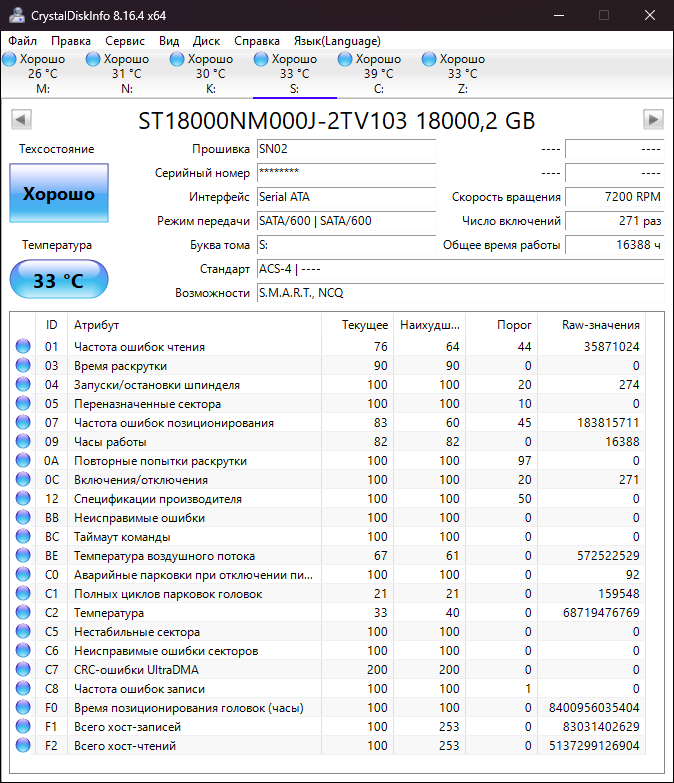Image resolution: width=674 pixels, height=783 pixels.
Task: Select the Частота ошибок чтения attribute name
Action: coord(139,347)
